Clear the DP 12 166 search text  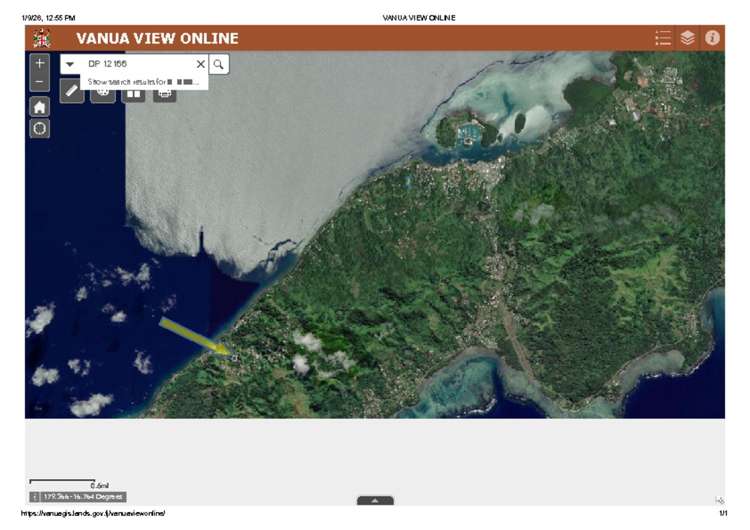(x=201, y=64)
